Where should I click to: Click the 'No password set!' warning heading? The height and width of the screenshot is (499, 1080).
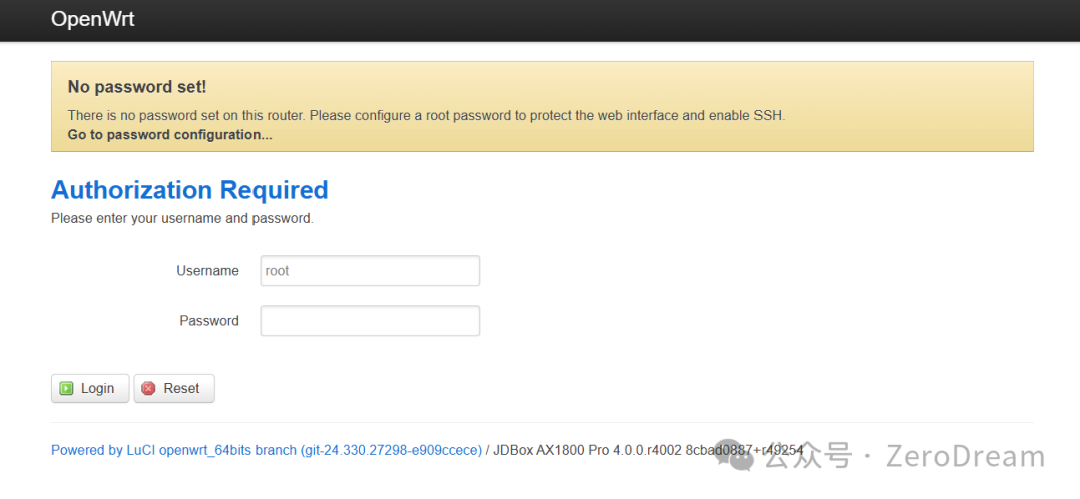[x=136, y=87]
